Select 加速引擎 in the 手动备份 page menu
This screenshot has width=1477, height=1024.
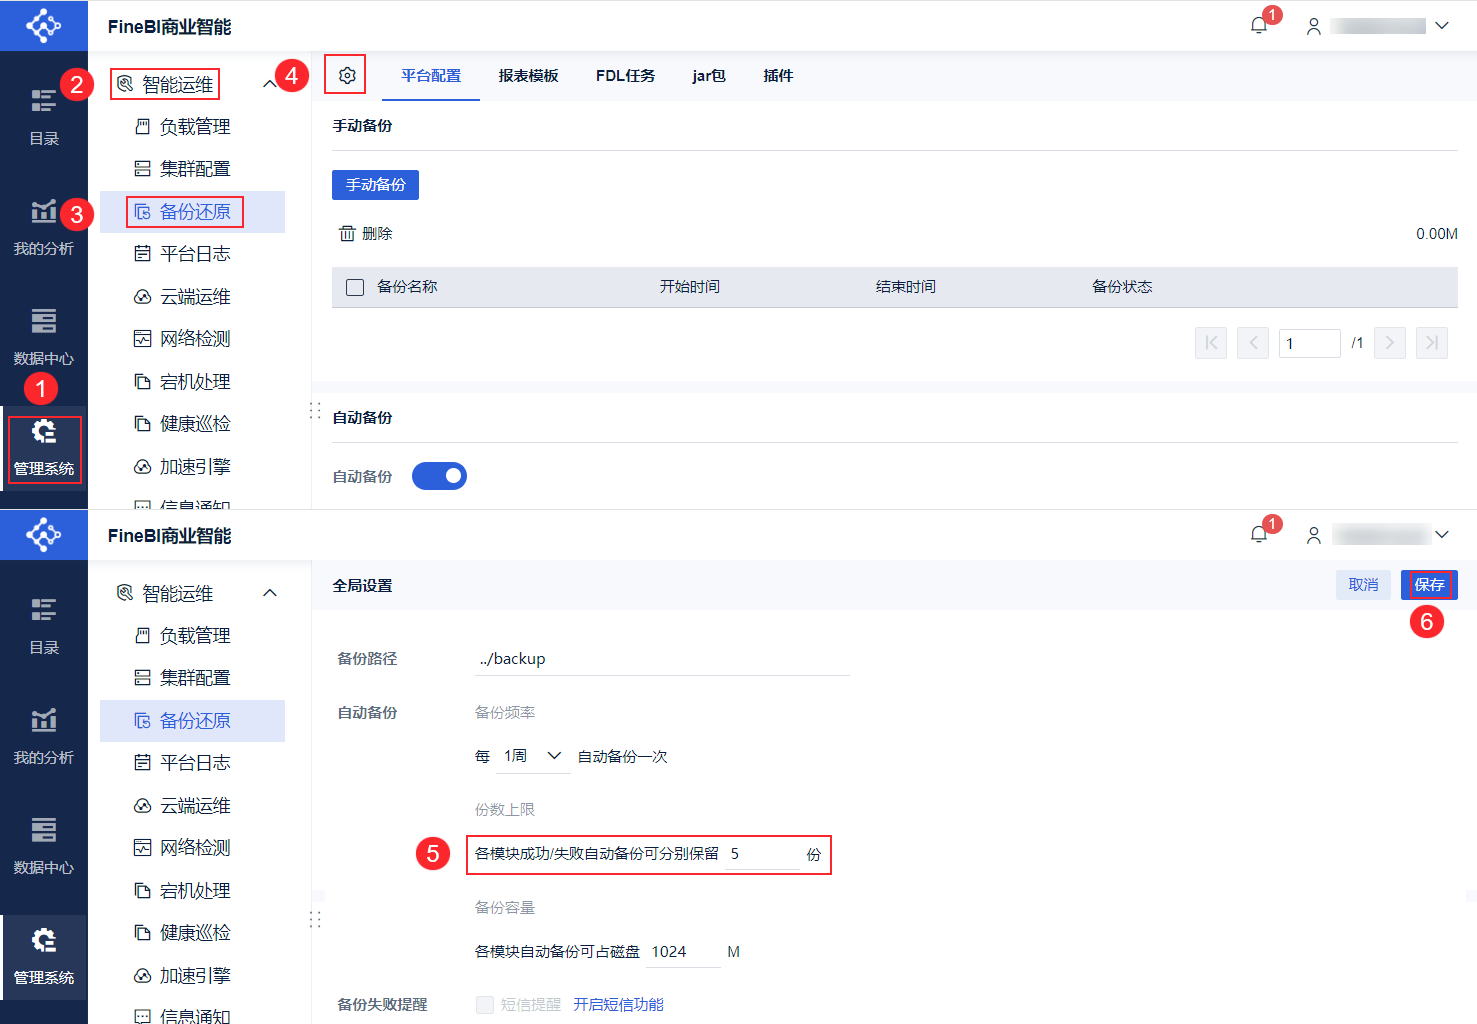click(x=192, y=467)
